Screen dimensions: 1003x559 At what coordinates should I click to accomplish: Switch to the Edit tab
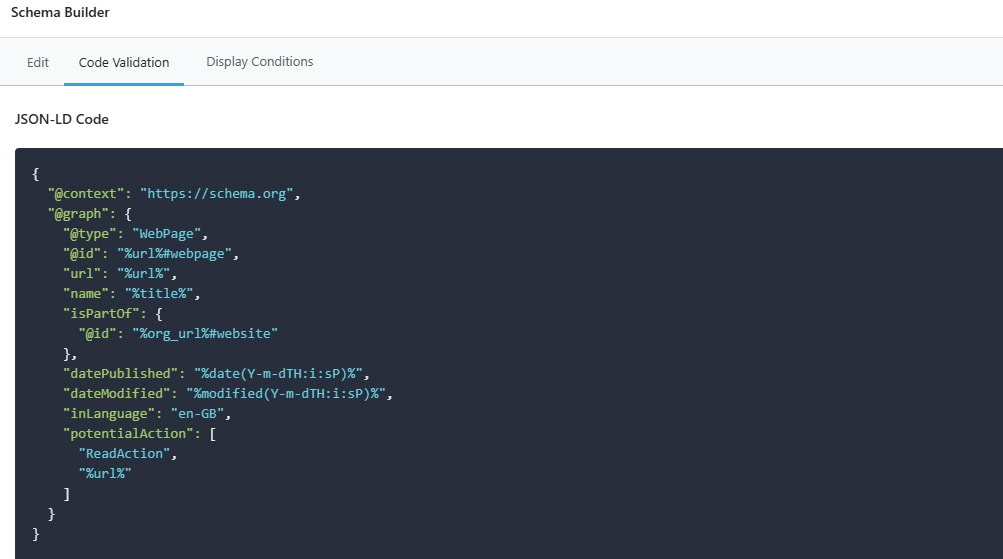tap(38, 62)
